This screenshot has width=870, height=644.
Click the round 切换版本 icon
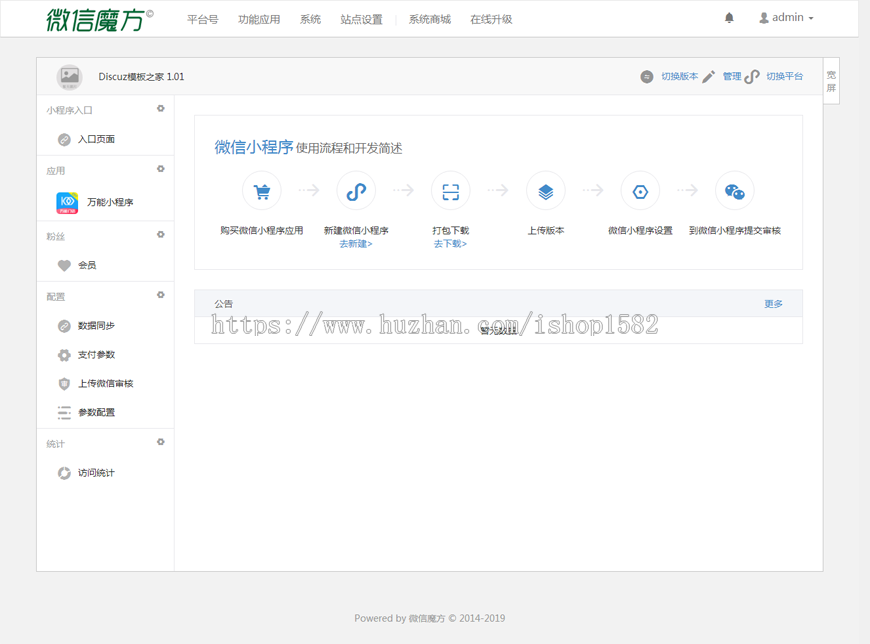pos(646,77)
